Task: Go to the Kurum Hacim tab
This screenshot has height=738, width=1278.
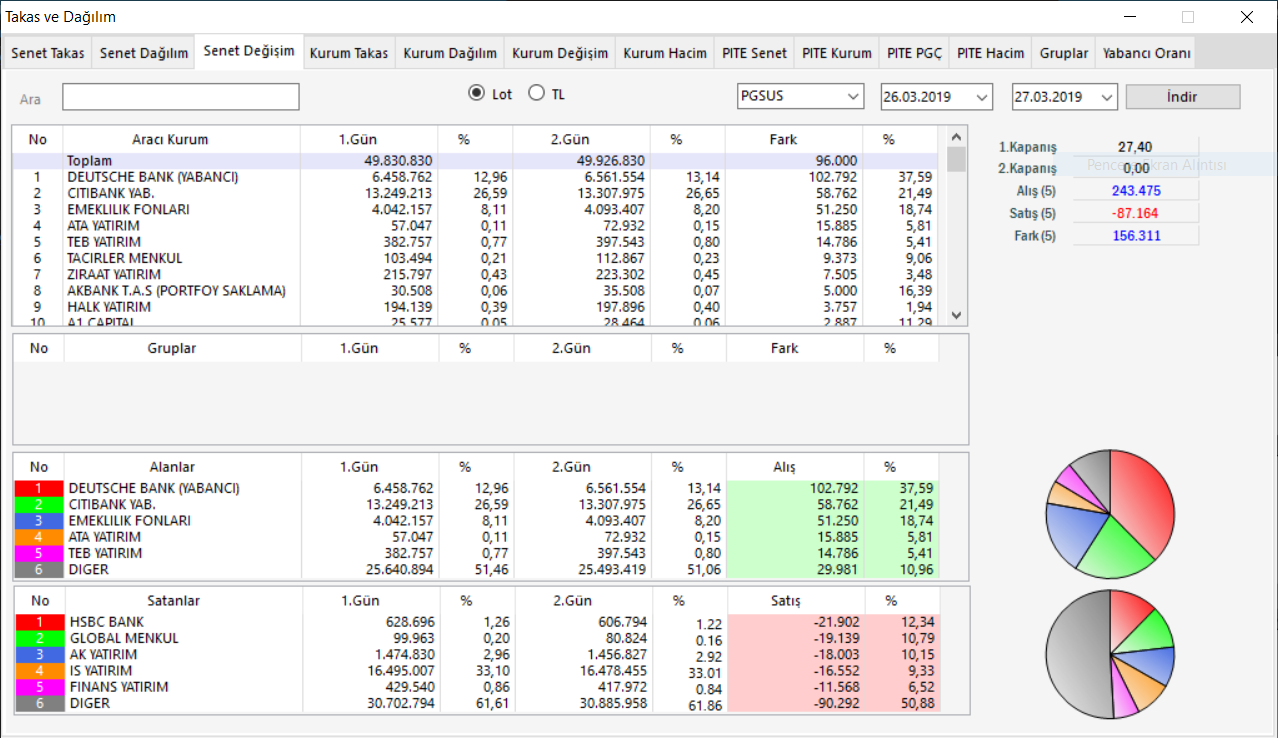Action: point(665,53)
